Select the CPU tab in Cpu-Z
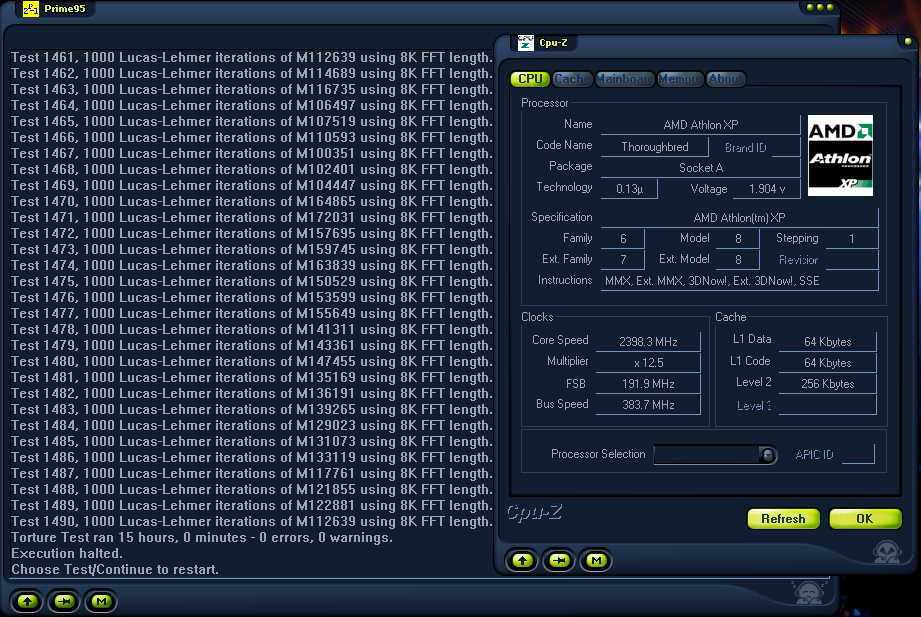Viewport: 921px width, 617px height. click(530, 79)
